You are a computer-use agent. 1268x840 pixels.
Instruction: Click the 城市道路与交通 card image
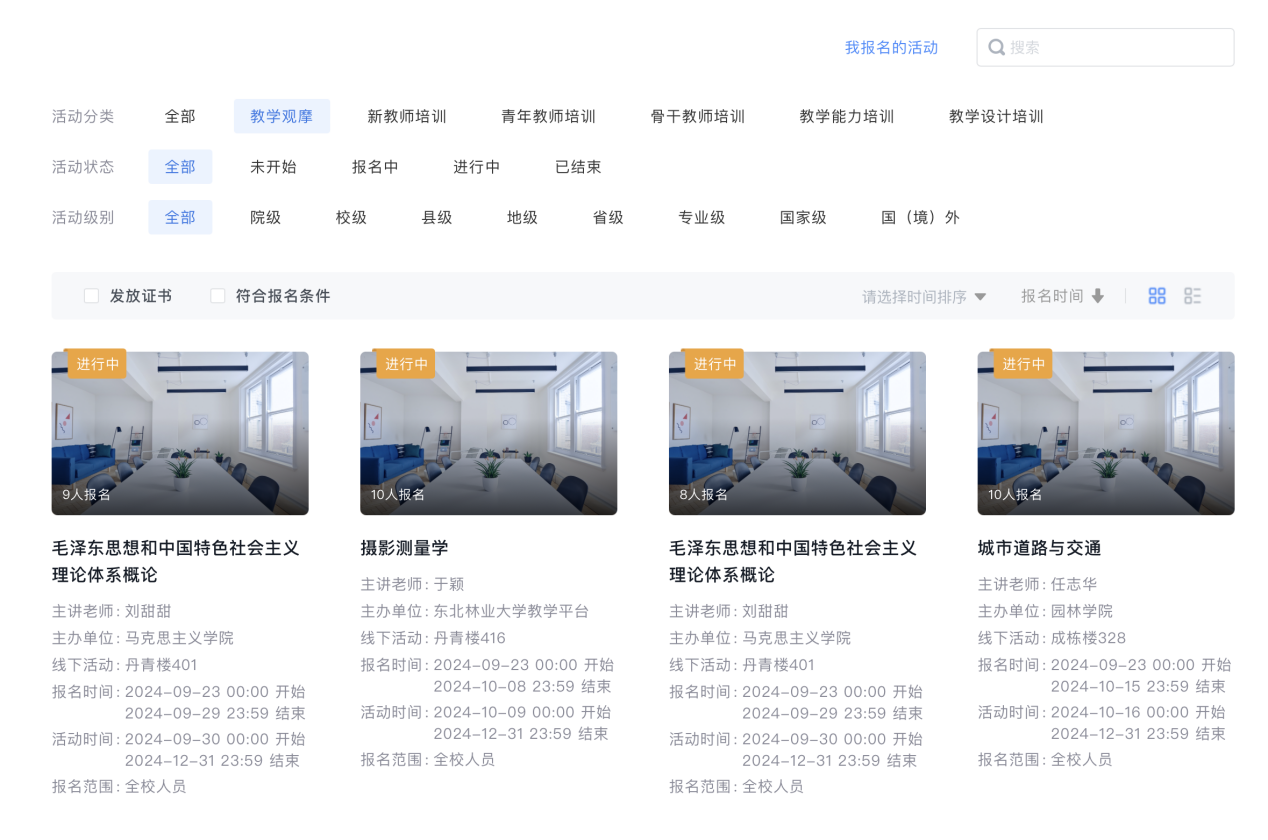tap(1105, 433)
